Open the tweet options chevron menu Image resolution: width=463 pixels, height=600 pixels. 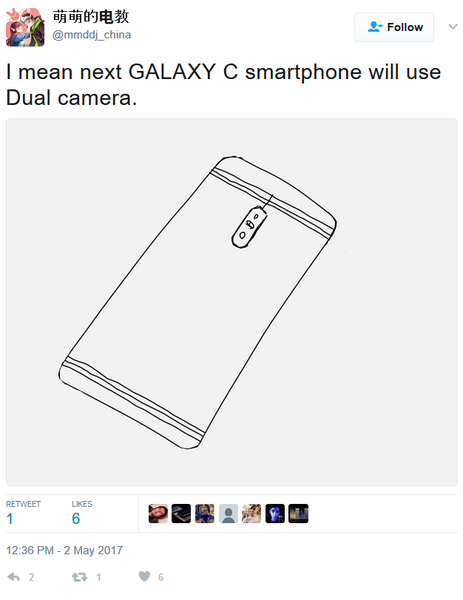(x=453, y=26)
